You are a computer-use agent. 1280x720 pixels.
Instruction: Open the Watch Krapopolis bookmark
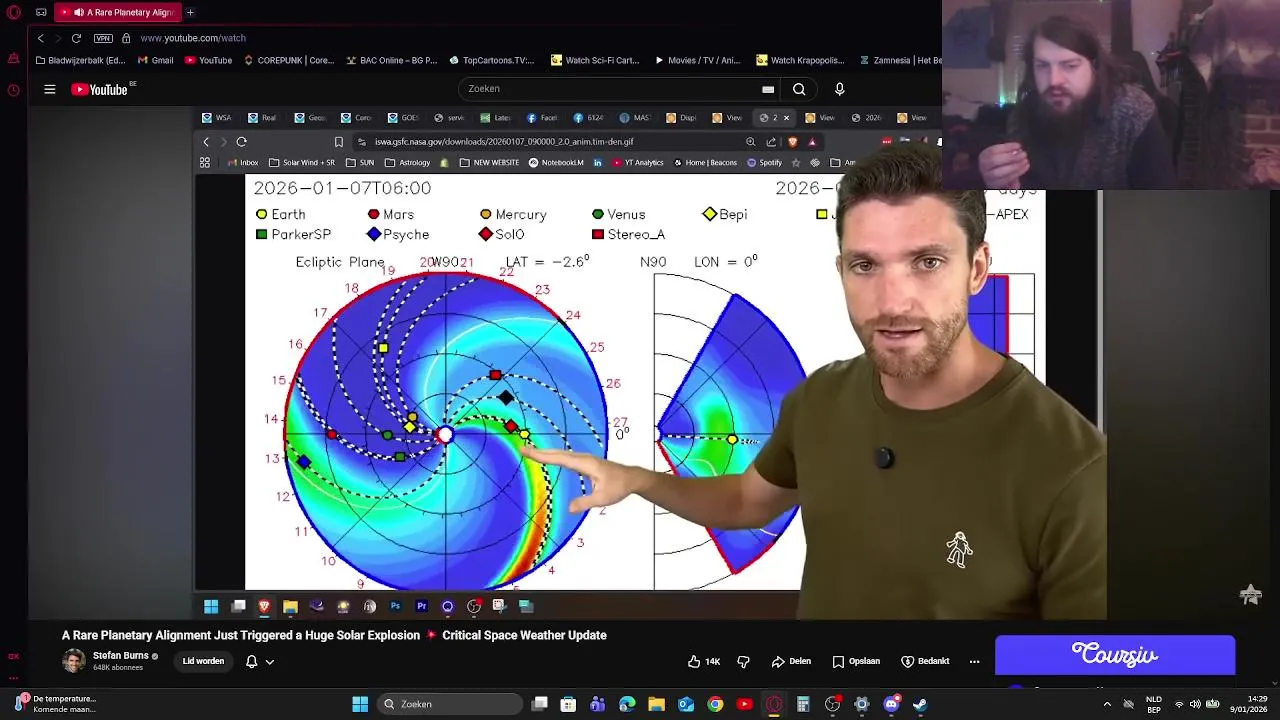(801, 60)
